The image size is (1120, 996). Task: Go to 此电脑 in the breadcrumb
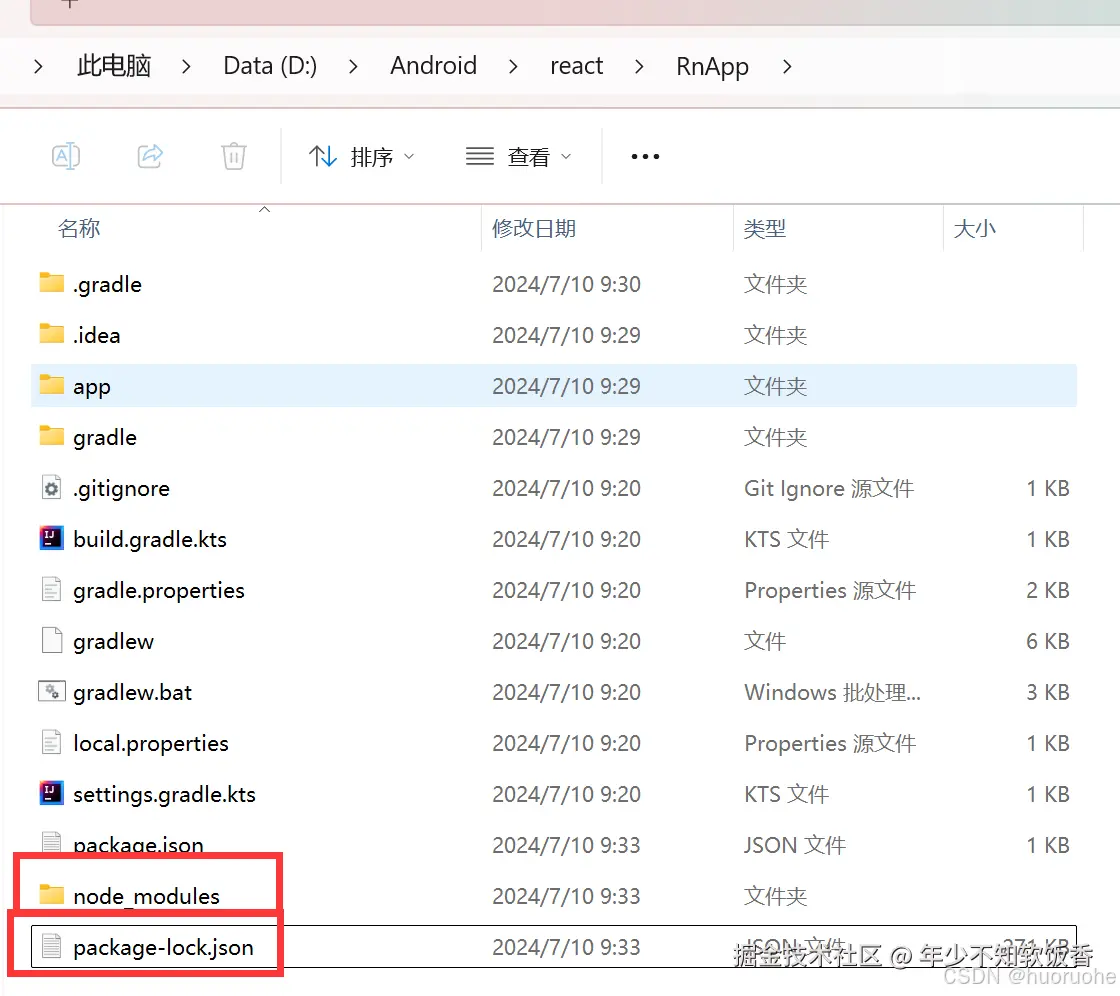point(114,66)
